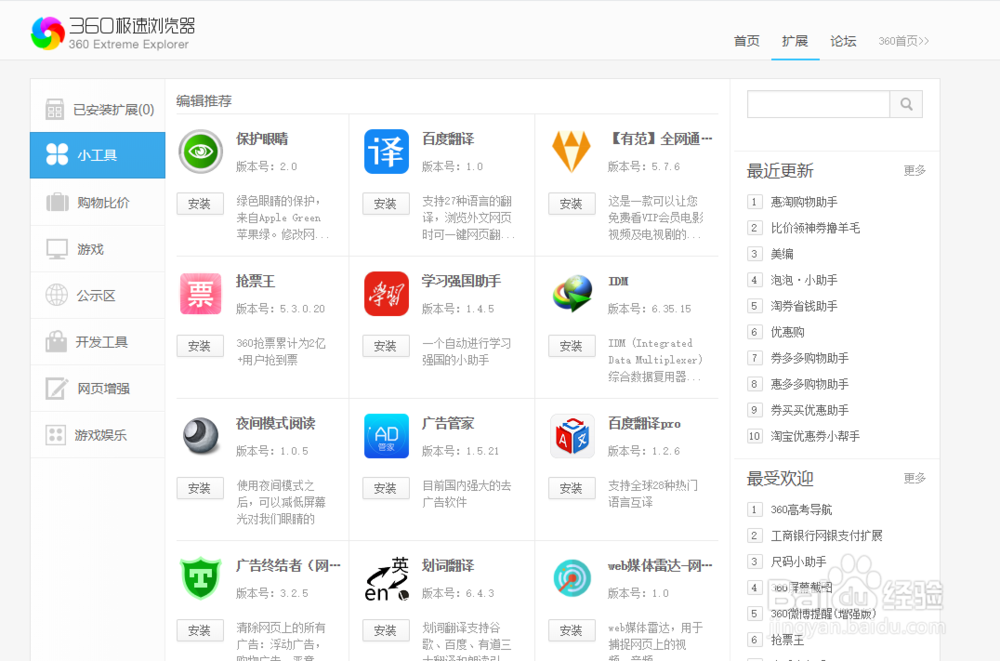Open the 广告终结者 green shield icon
This screenshot has width=1000, height=661.
pyautogui.click(x=200, y=578)
